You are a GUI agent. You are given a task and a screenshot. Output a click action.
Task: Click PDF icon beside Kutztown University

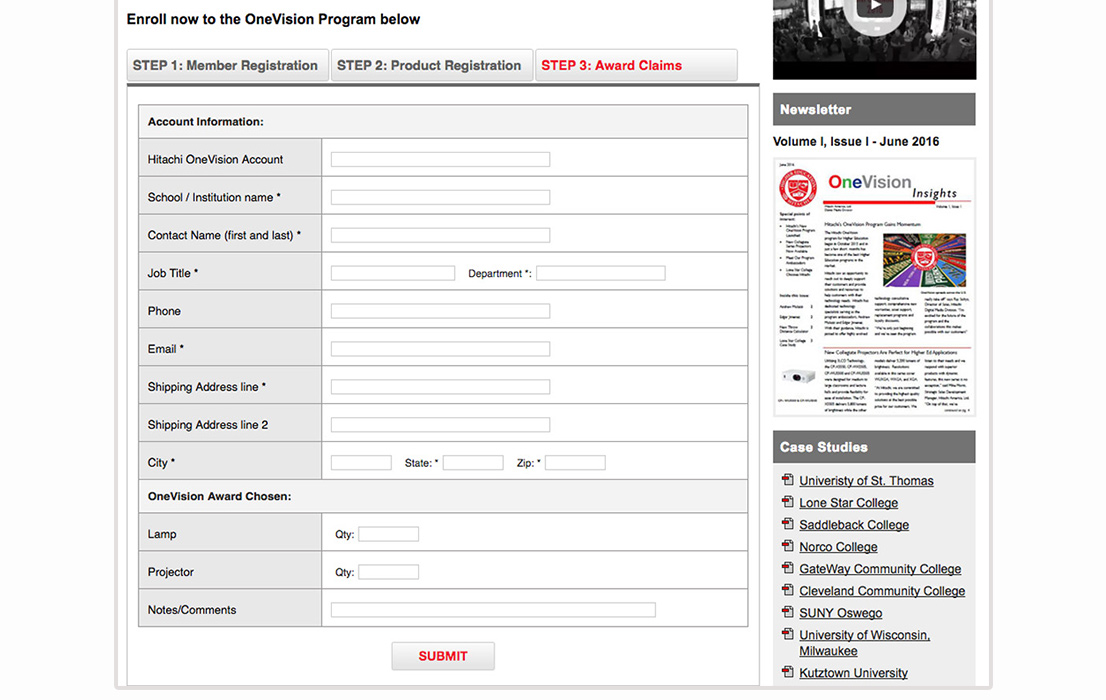click(x=788, y=672)
